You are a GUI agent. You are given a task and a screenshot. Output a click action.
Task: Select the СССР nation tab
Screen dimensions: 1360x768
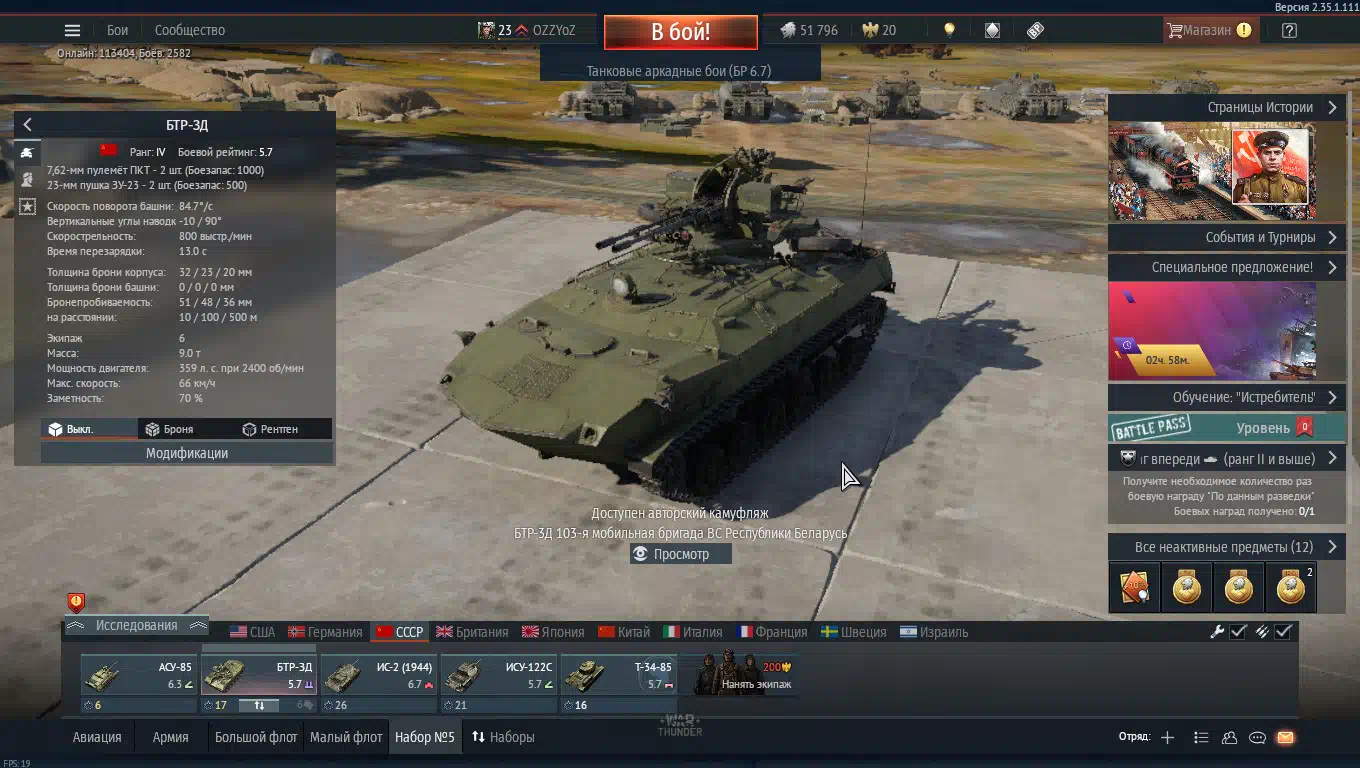pyautogui.click(x=400, y=632)
